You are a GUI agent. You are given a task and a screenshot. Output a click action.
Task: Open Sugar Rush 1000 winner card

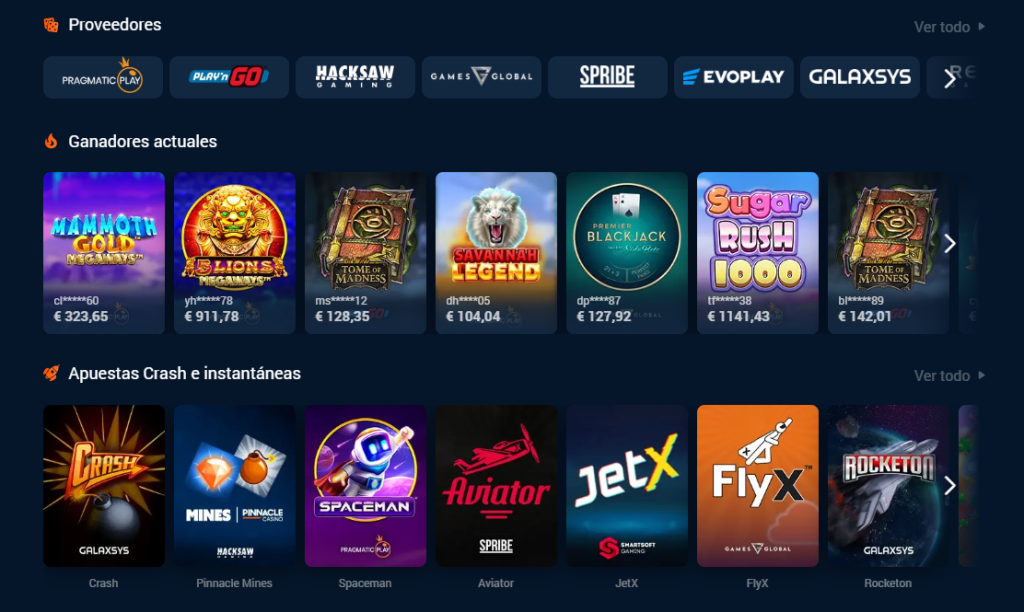click(758, 253)
